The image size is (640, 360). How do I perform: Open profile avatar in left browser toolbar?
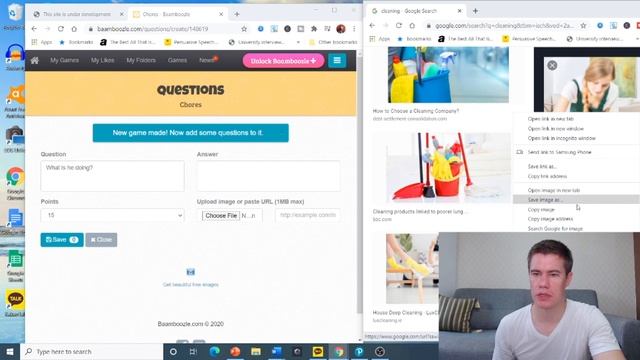(x=341, y=29)
